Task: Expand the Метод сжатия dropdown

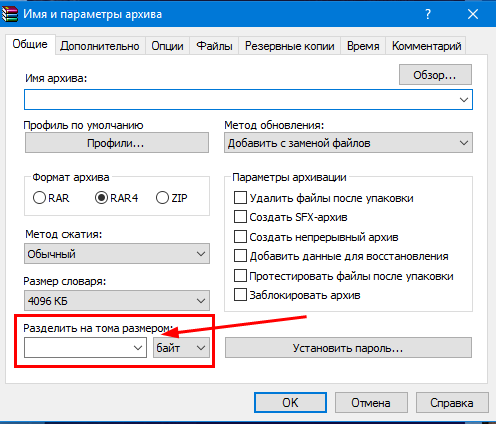Action: pyautogui.click(x=117, y=254)
